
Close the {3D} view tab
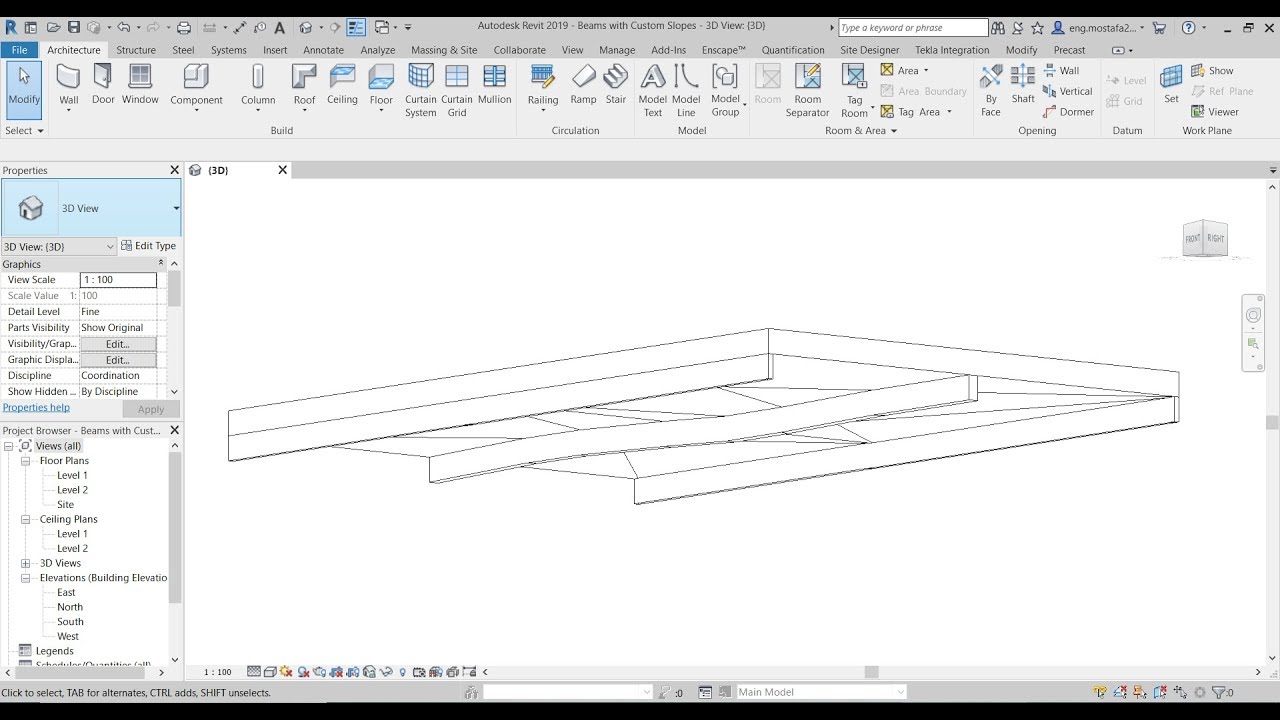click(x=282, y=170)
